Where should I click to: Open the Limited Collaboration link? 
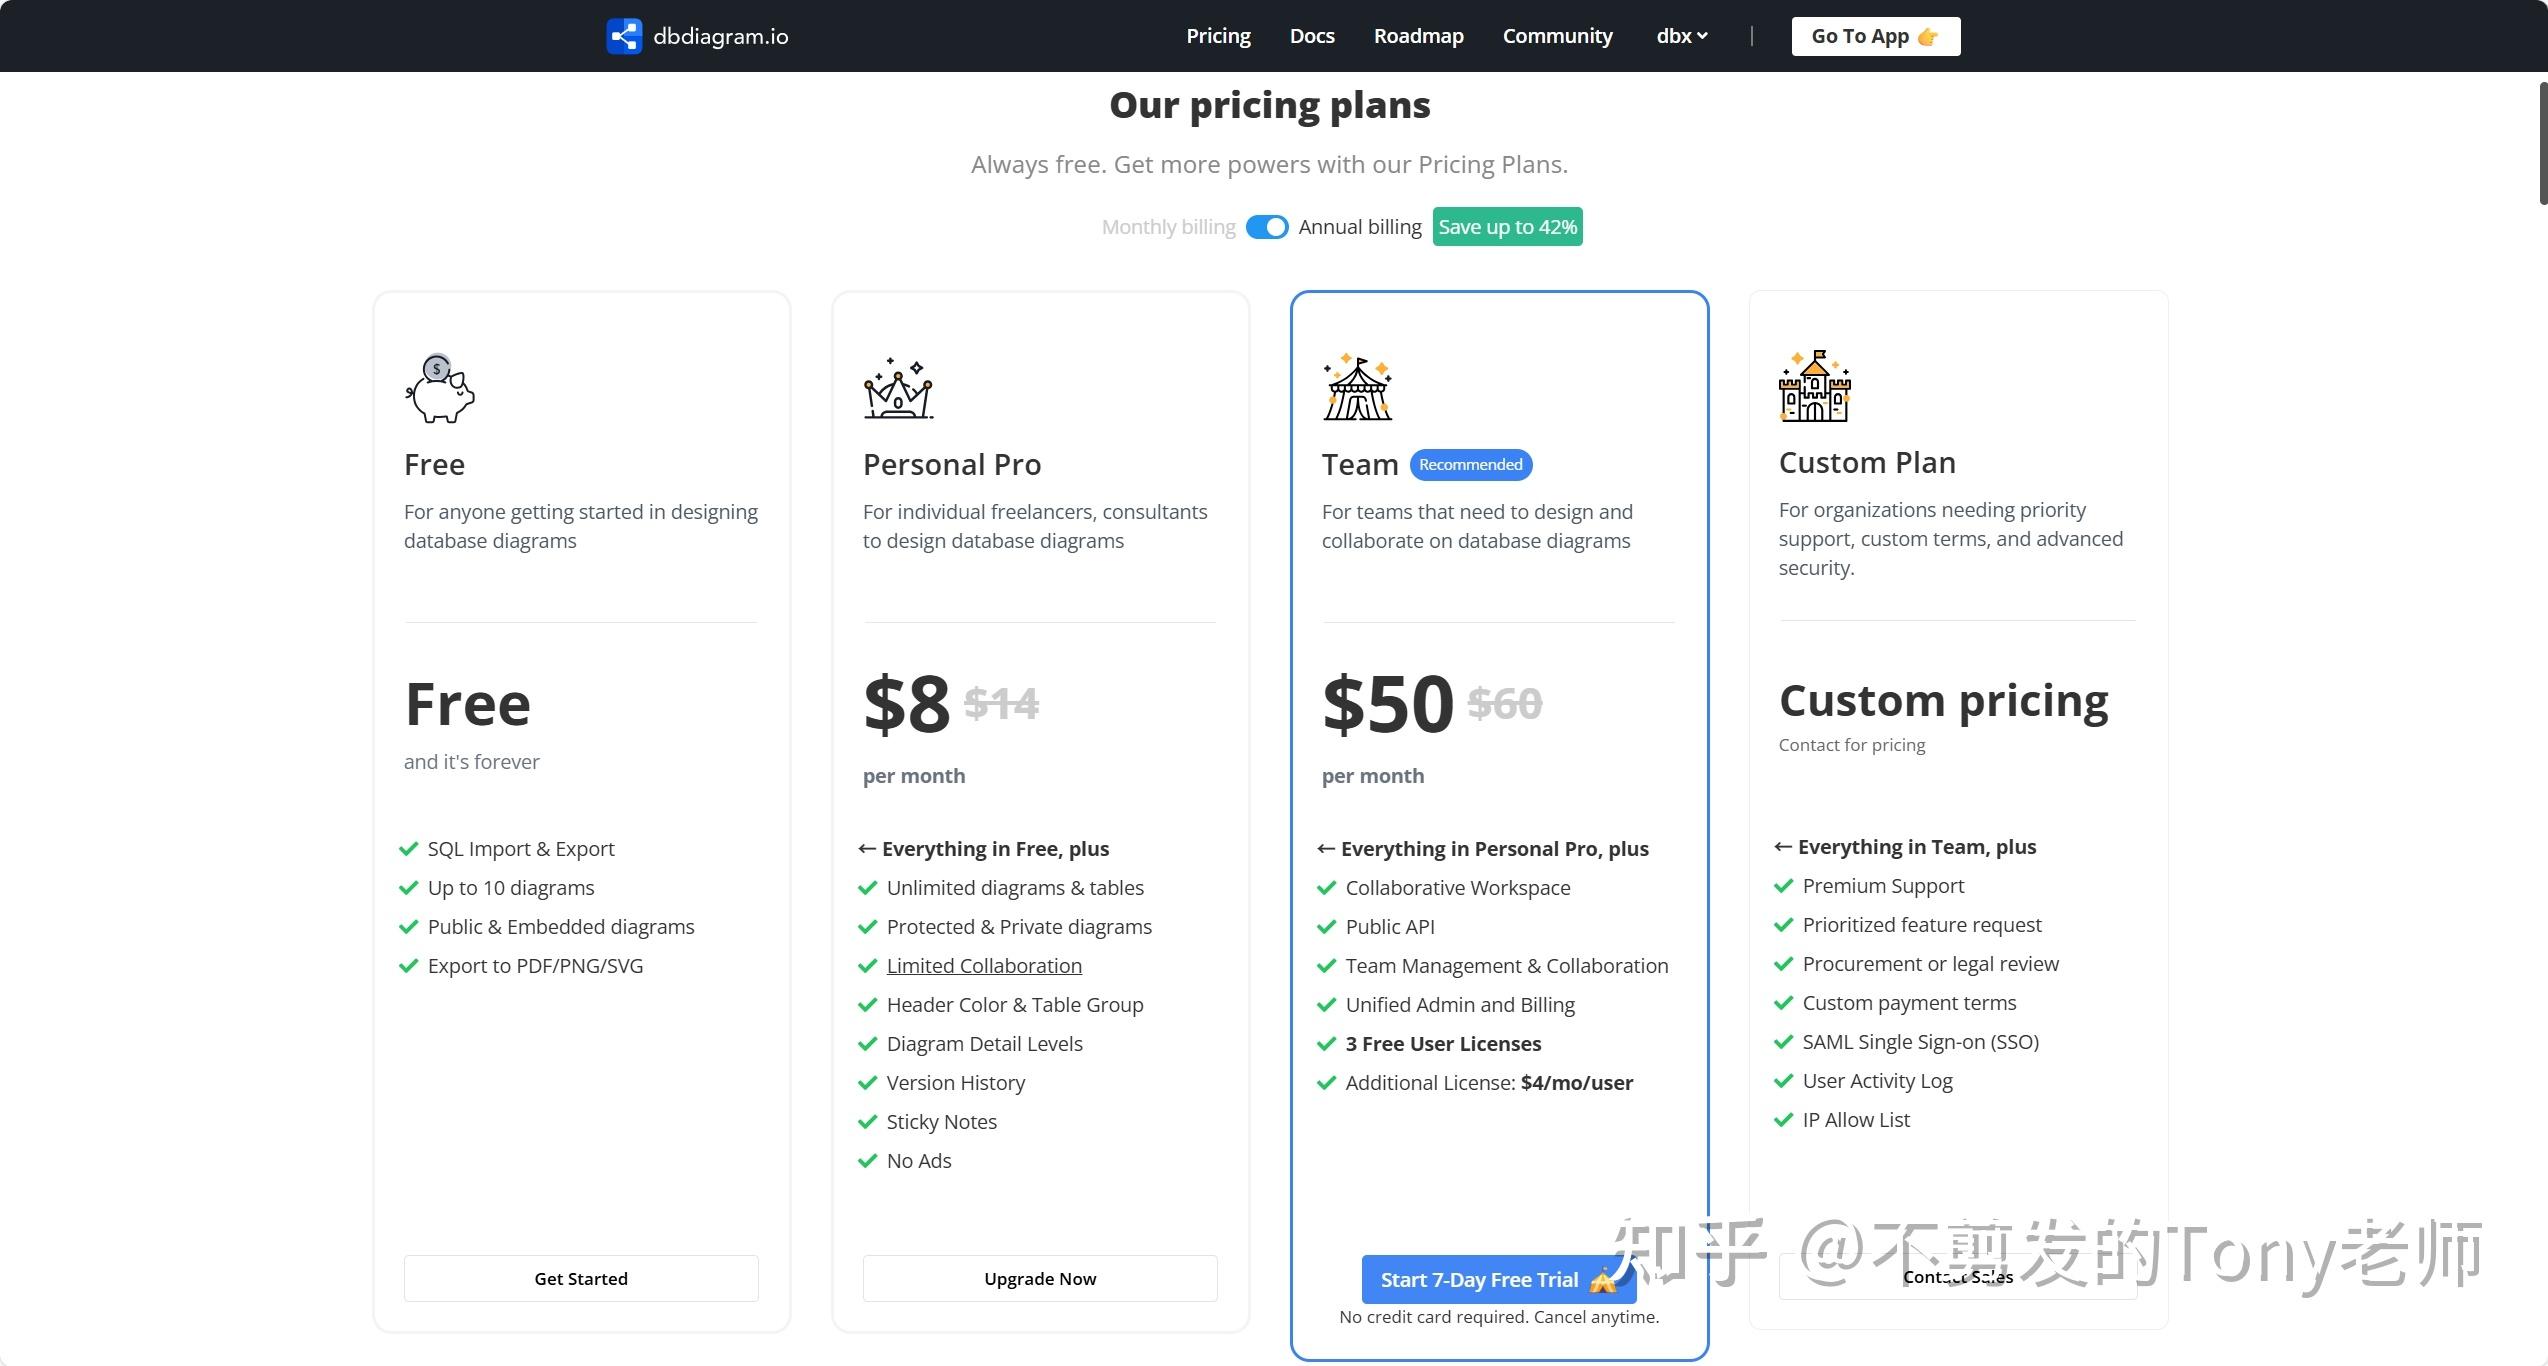click(984, 966)
